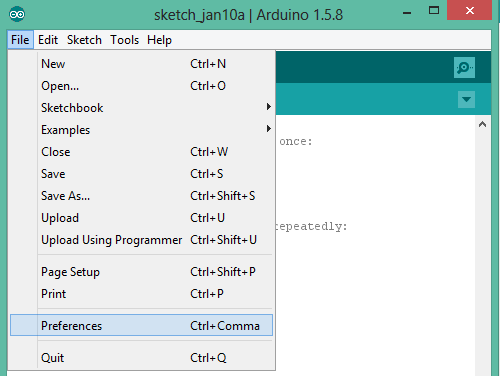
Task: Select Upload Using Programmer
Action: pyautogui.click(x=141, y=240)
